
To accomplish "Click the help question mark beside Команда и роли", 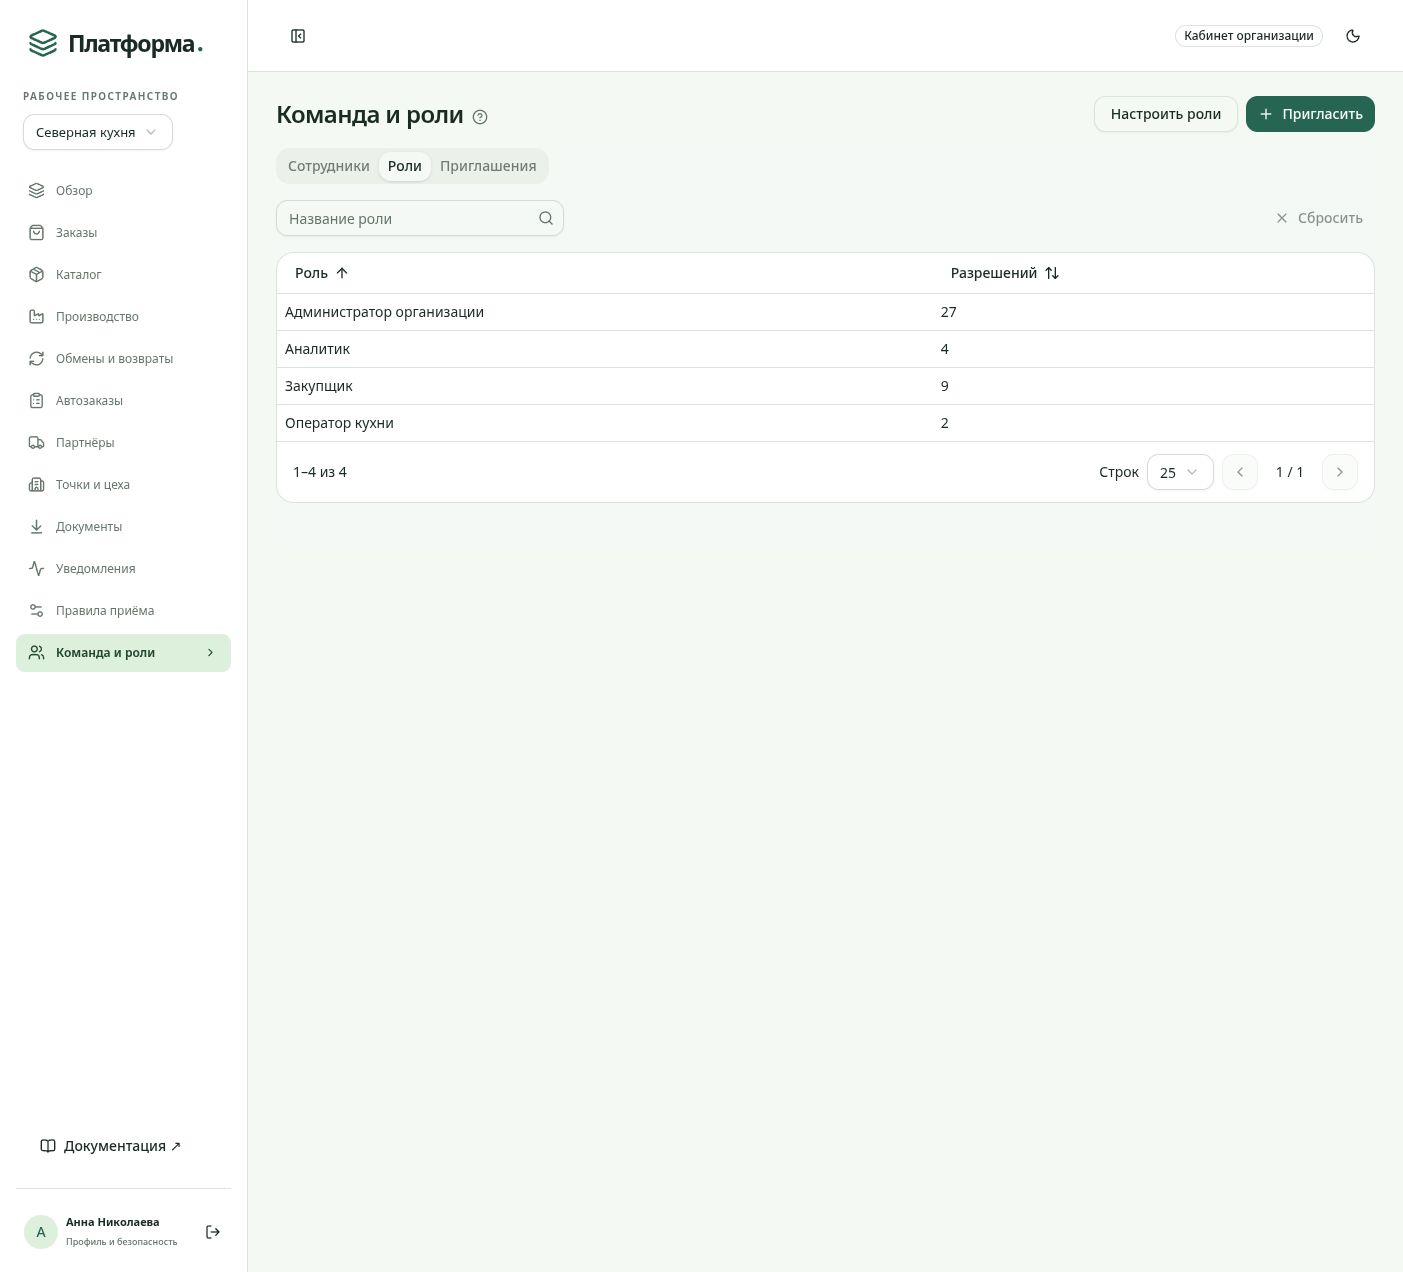I will (480, 117).
